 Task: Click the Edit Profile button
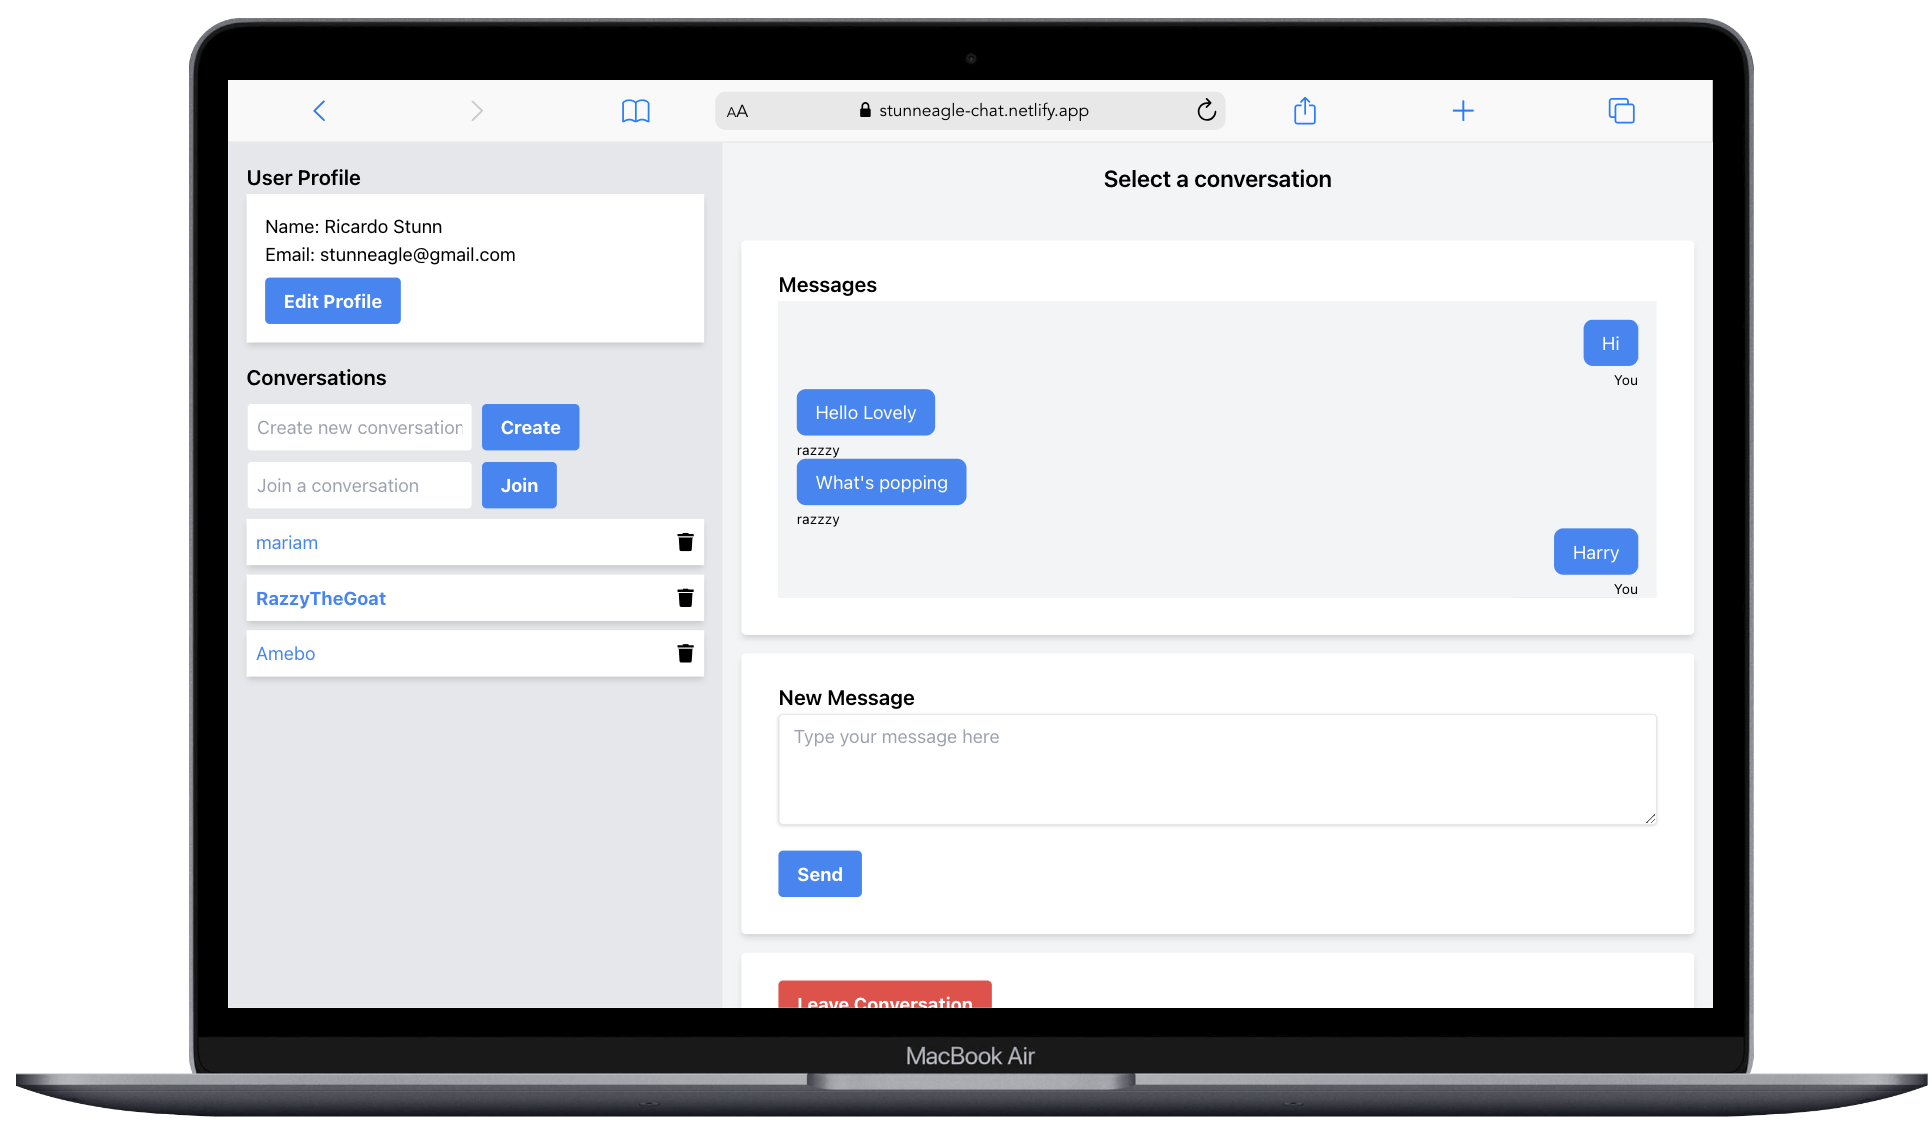point(332,299)
